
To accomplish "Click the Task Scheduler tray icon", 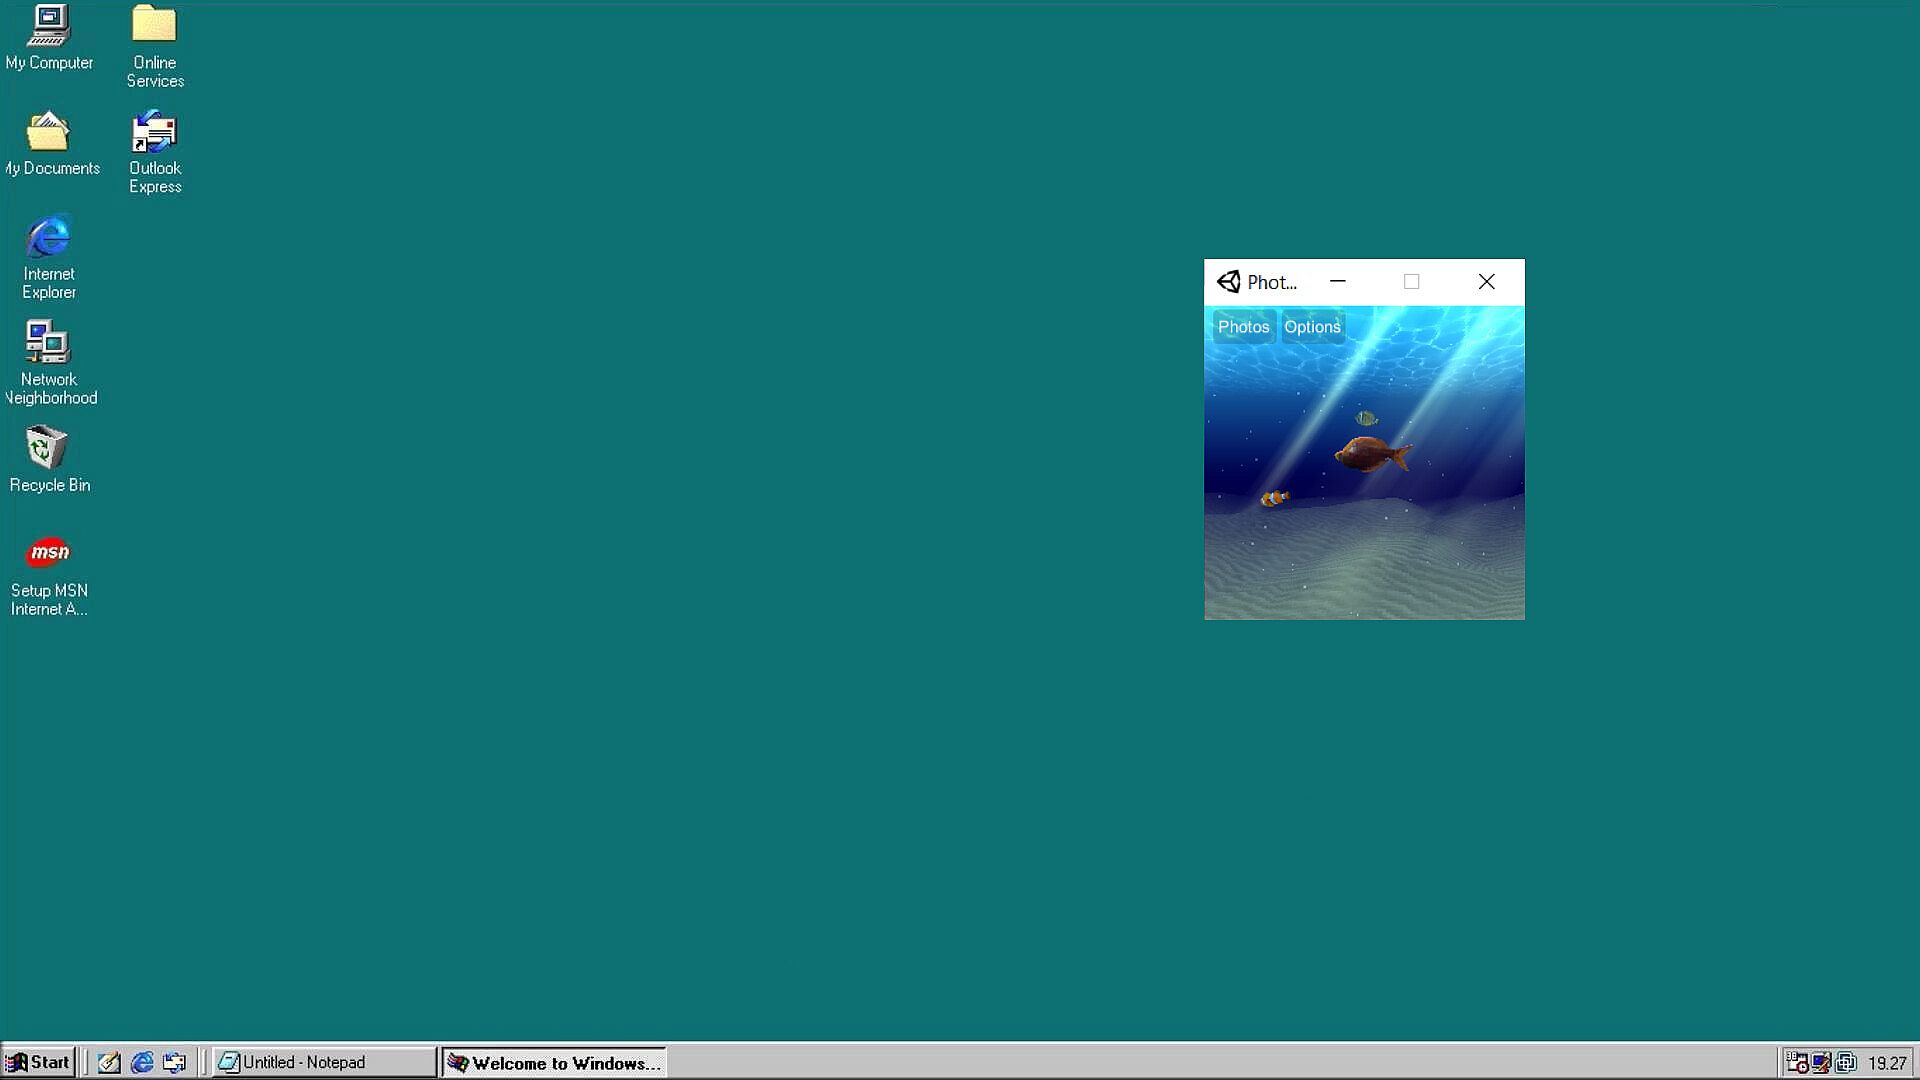I will [x=1797, y=1062].
